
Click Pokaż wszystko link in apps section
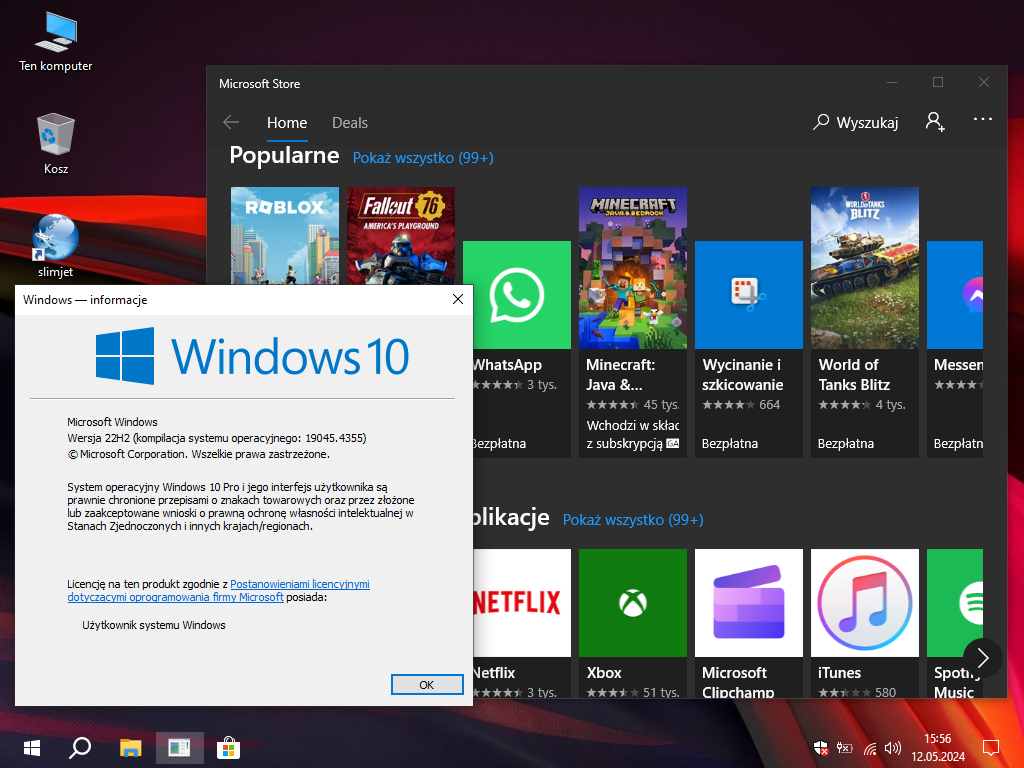click(x=633, y=520)
